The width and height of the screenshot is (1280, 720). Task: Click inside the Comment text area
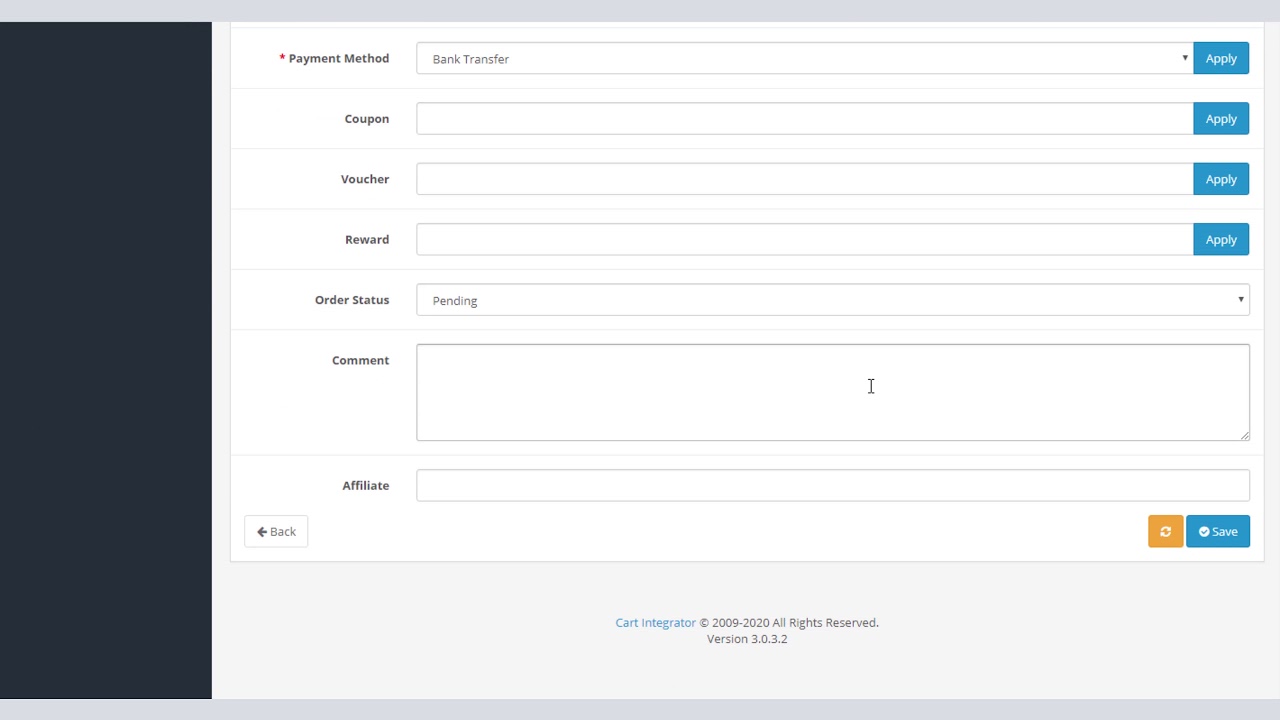coord(833,392)
